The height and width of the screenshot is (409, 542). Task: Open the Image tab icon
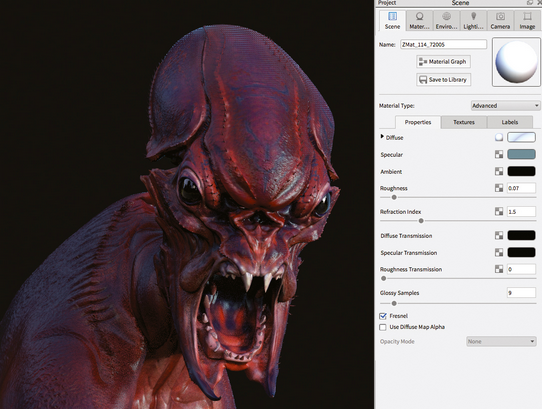tap(527, 20)
